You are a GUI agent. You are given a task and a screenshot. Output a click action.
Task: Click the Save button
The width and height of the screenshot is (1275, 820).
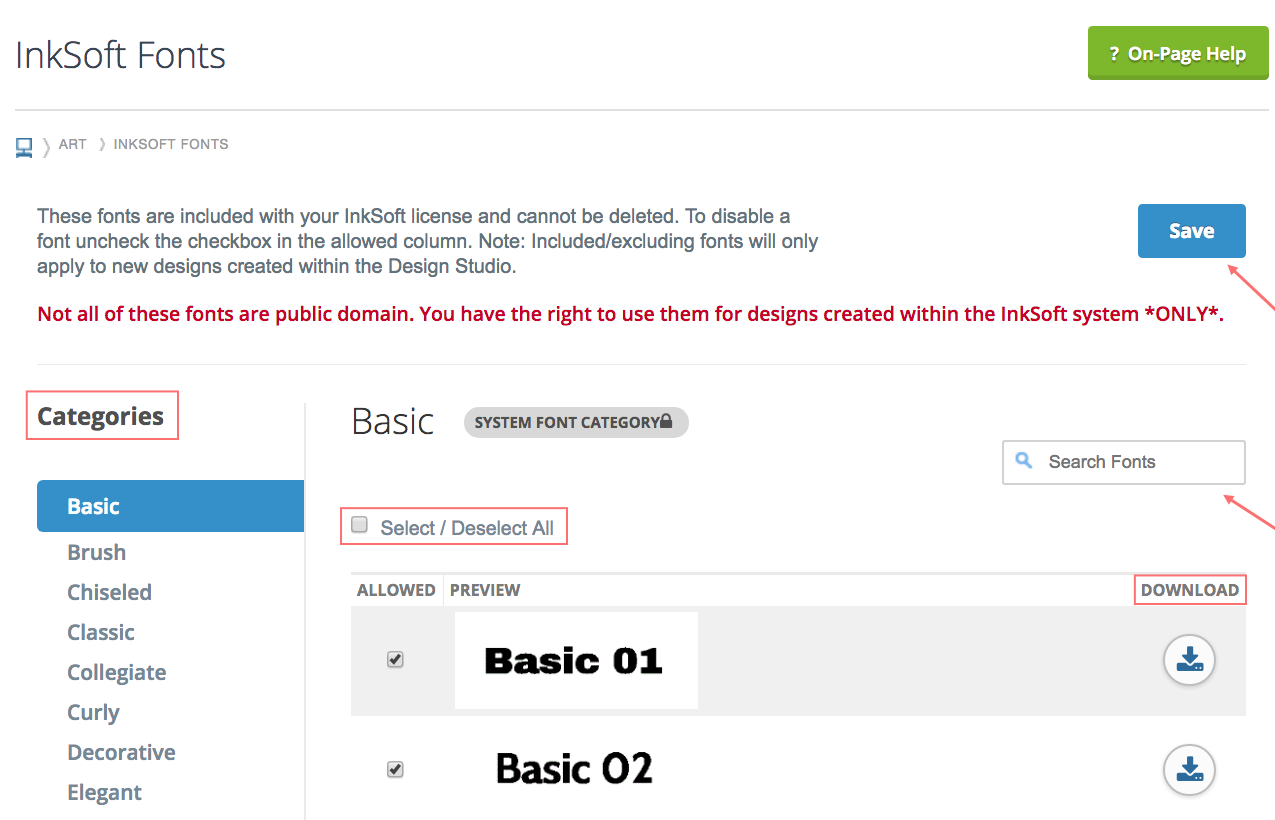pyautogui.click(x=1191, y=230)
